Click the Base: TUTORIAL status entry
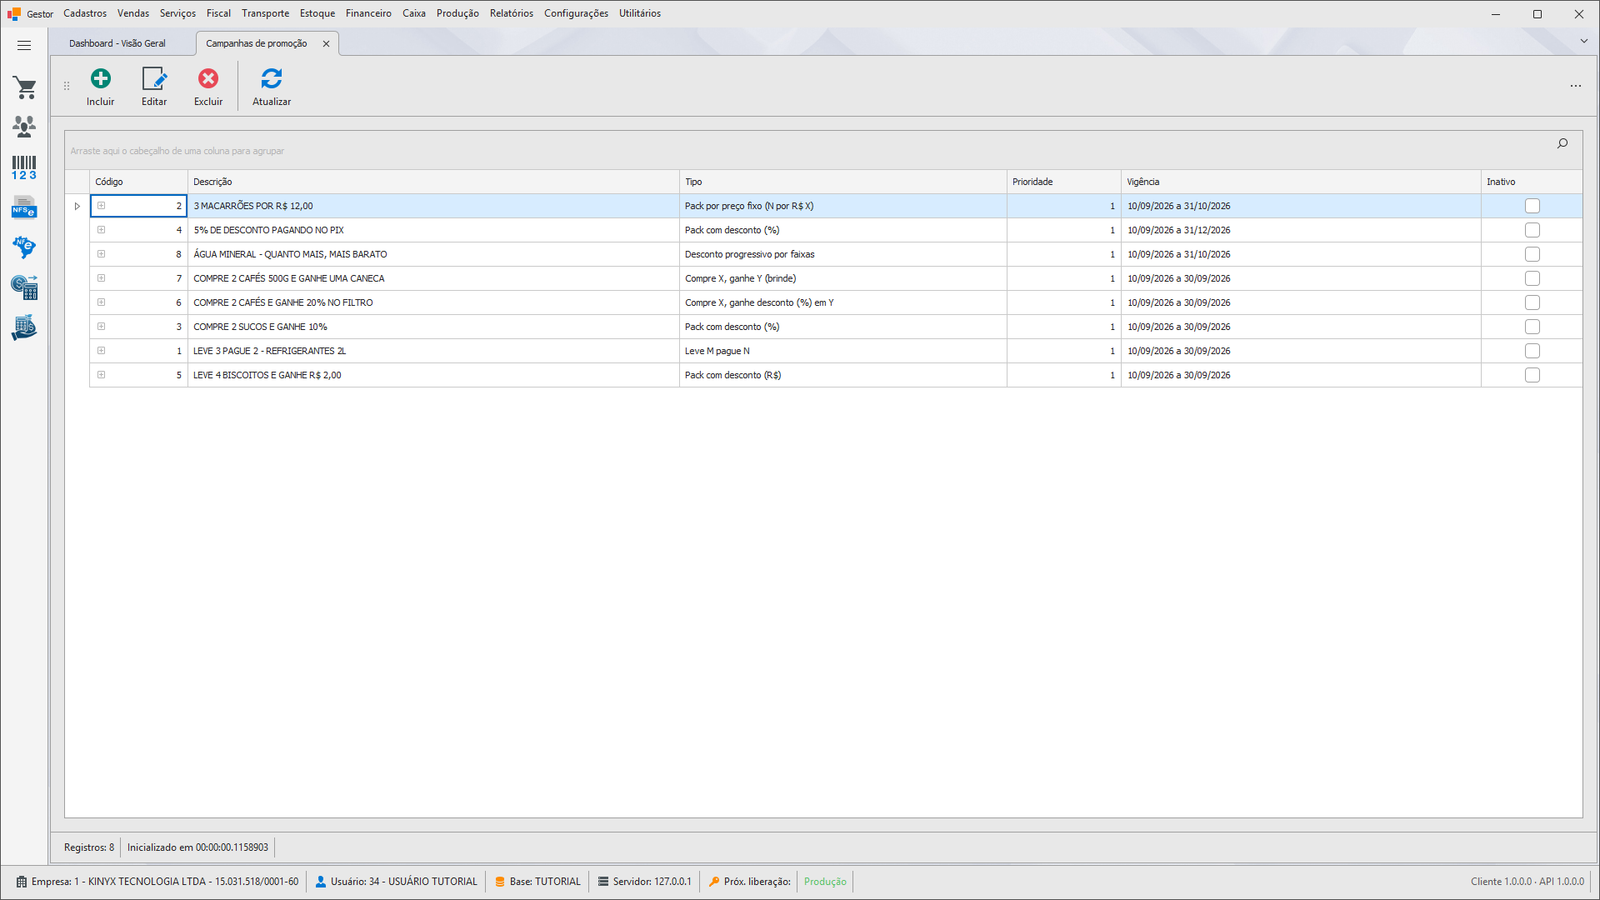This screenshot has height=900, width=1600. [537, 882]
